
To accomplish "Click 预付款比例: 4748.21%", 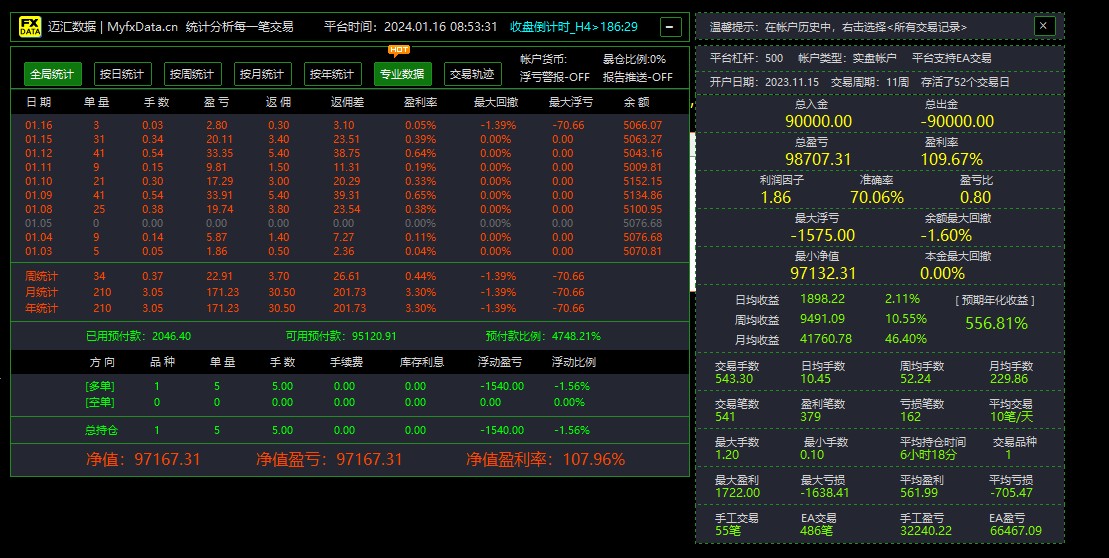I will point(543,336).
